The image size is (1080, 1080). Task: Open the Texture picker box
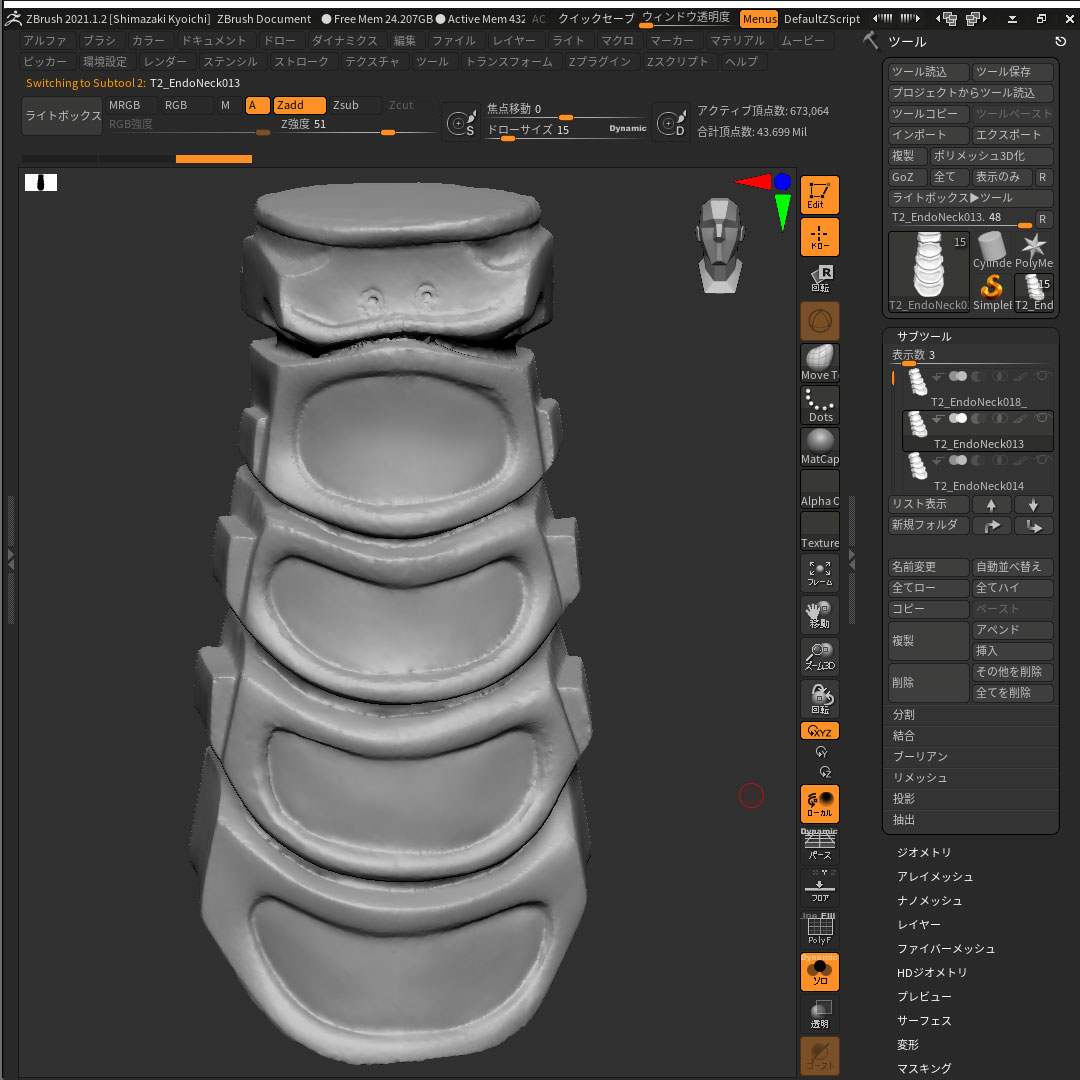pyautogui.click(x=819, y=531)
